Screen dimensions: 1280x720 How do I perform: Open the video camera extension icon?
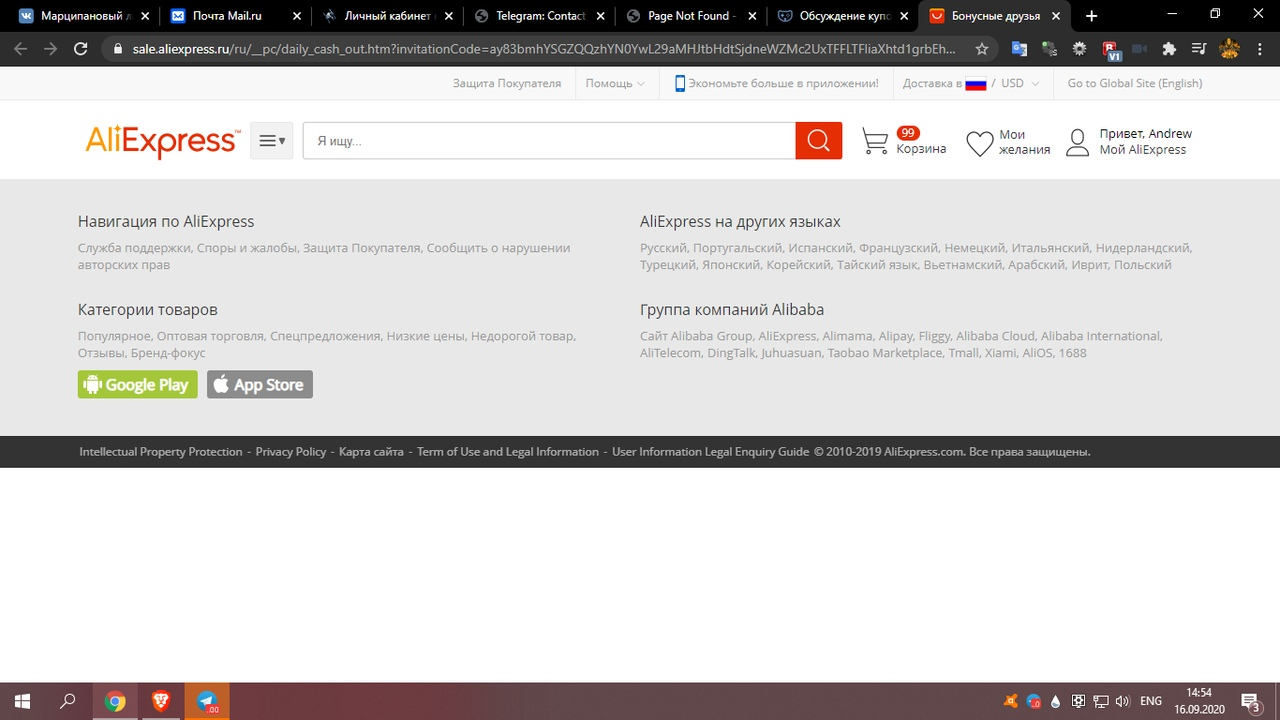(1139, 49)
